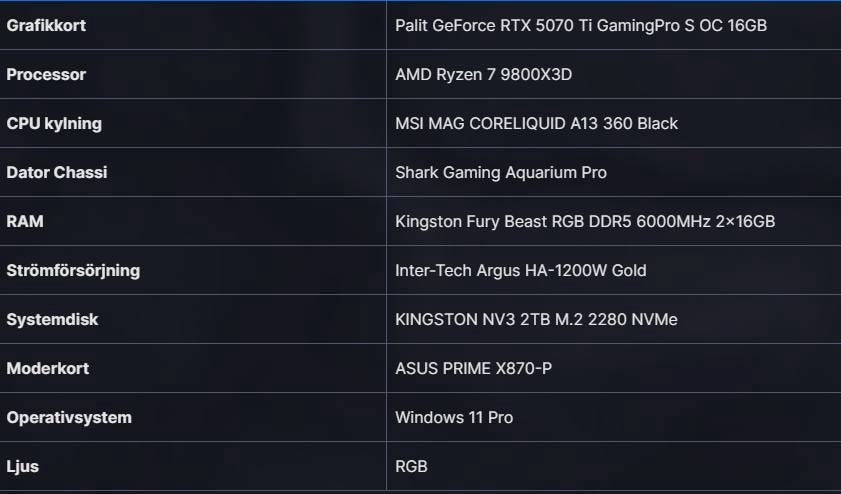Select Shark Gaming Aquarium Pro value
Viewport: 841px width, 494px height.
[x=500, y=173]
